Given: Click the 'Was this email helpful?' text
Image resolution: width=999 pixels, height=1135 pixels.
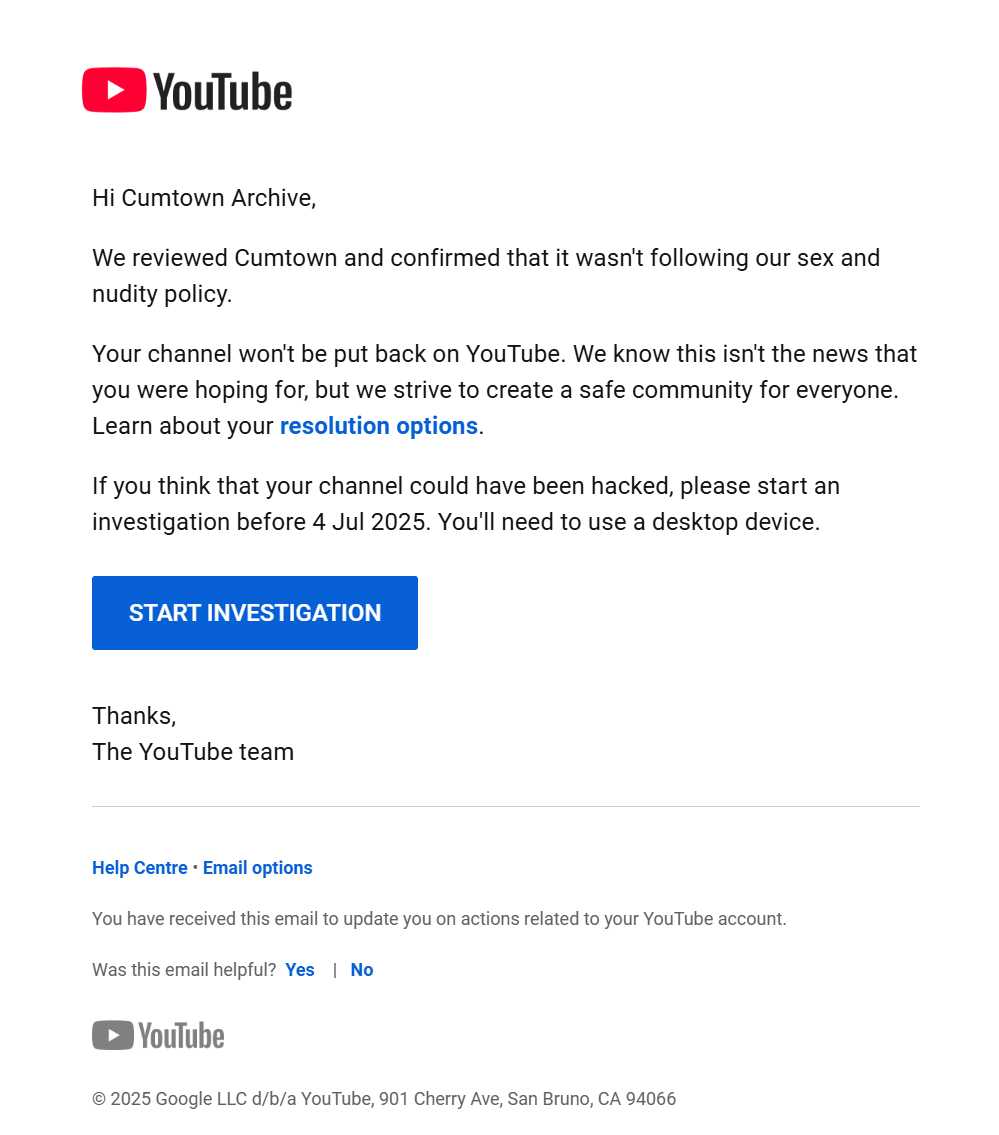Looking at the screenshot, I should pyautogui.click(x=184, y=969).
